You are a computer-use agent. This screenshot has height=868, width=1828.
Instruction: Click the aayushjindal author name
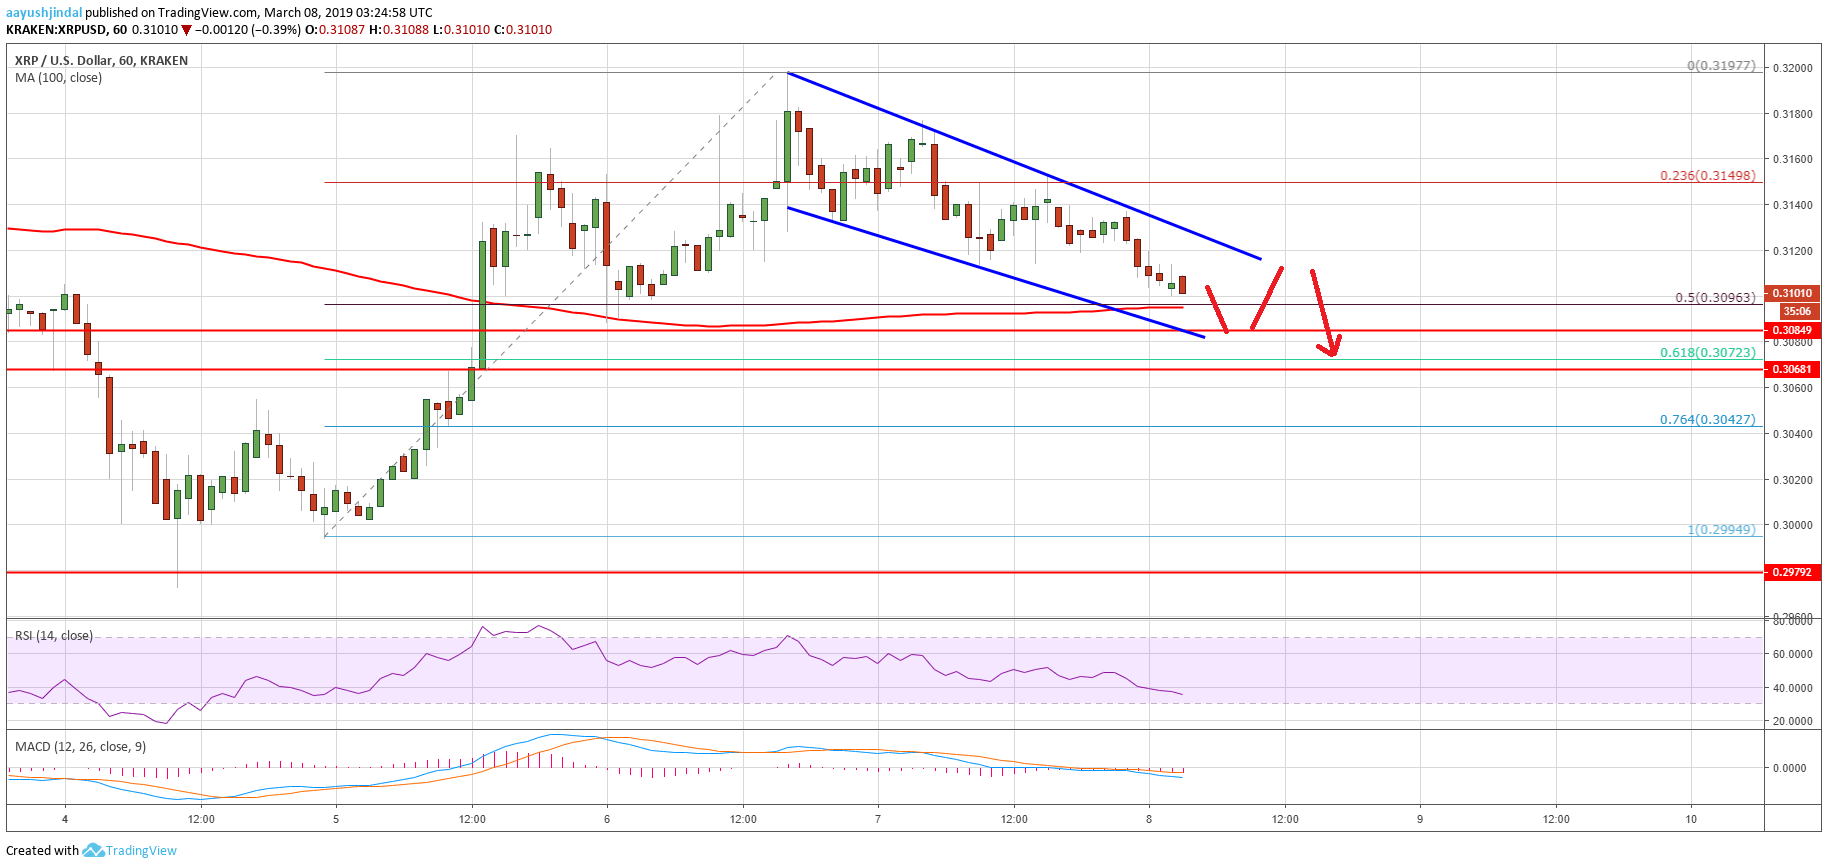click(x=44, y=13)
